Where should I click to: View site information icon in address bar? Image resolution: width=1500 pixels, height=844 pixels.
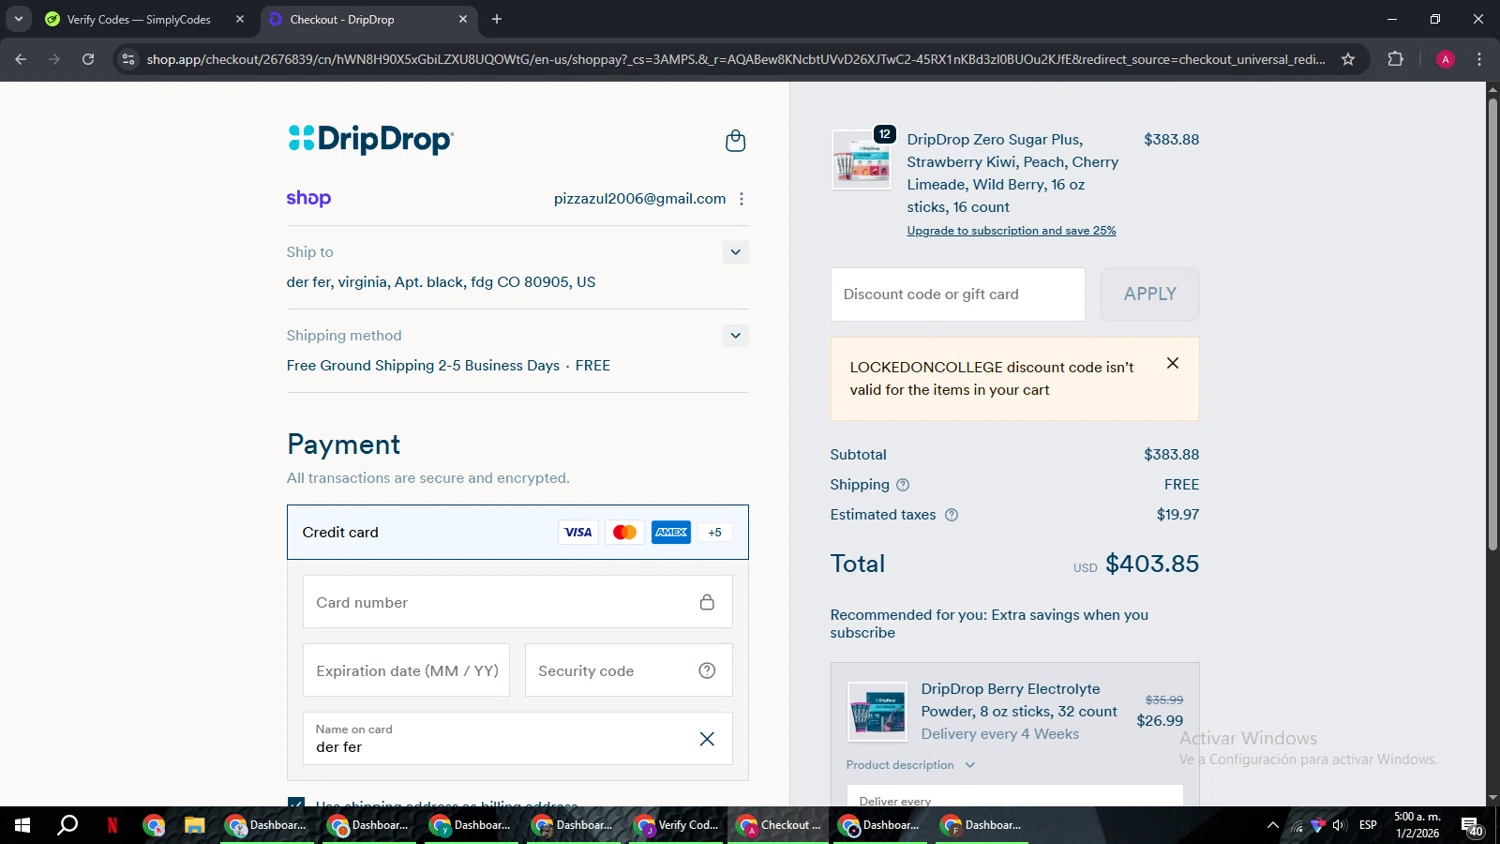(127, 59)
